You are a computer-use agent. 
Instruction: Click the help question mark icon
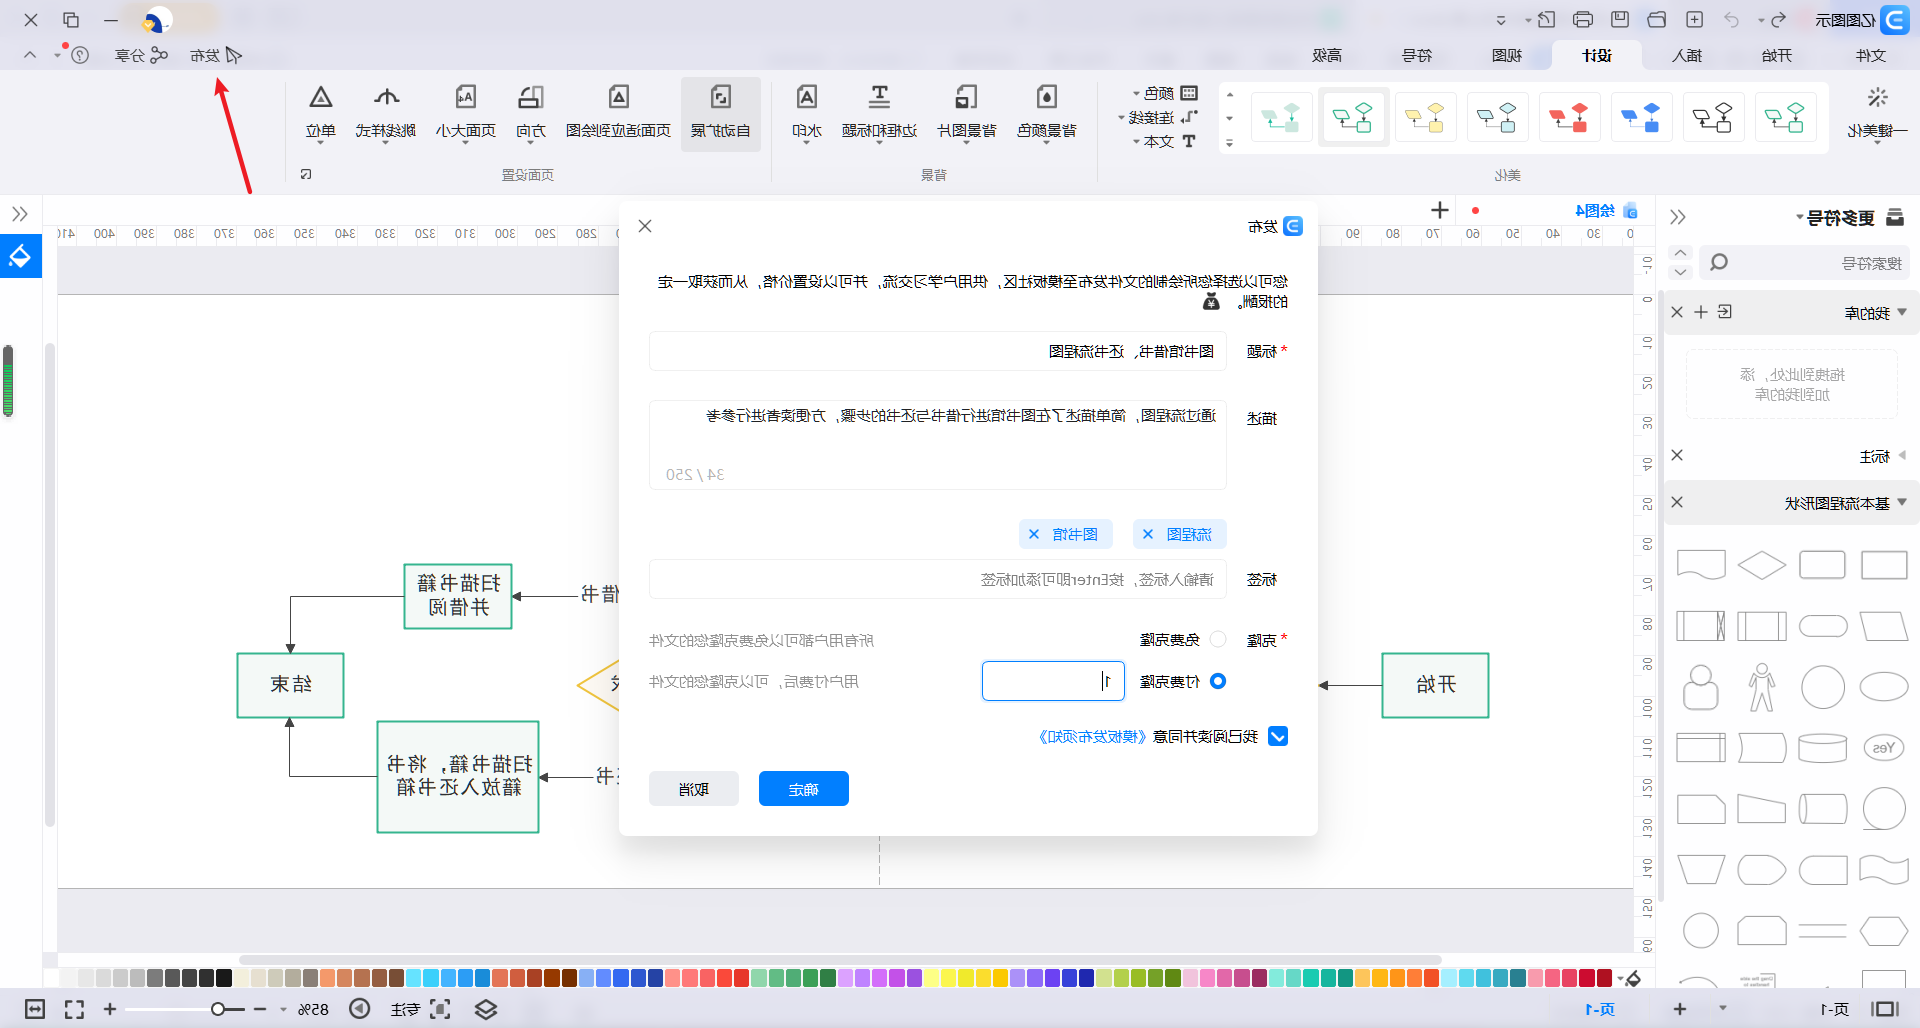(80, 55)
